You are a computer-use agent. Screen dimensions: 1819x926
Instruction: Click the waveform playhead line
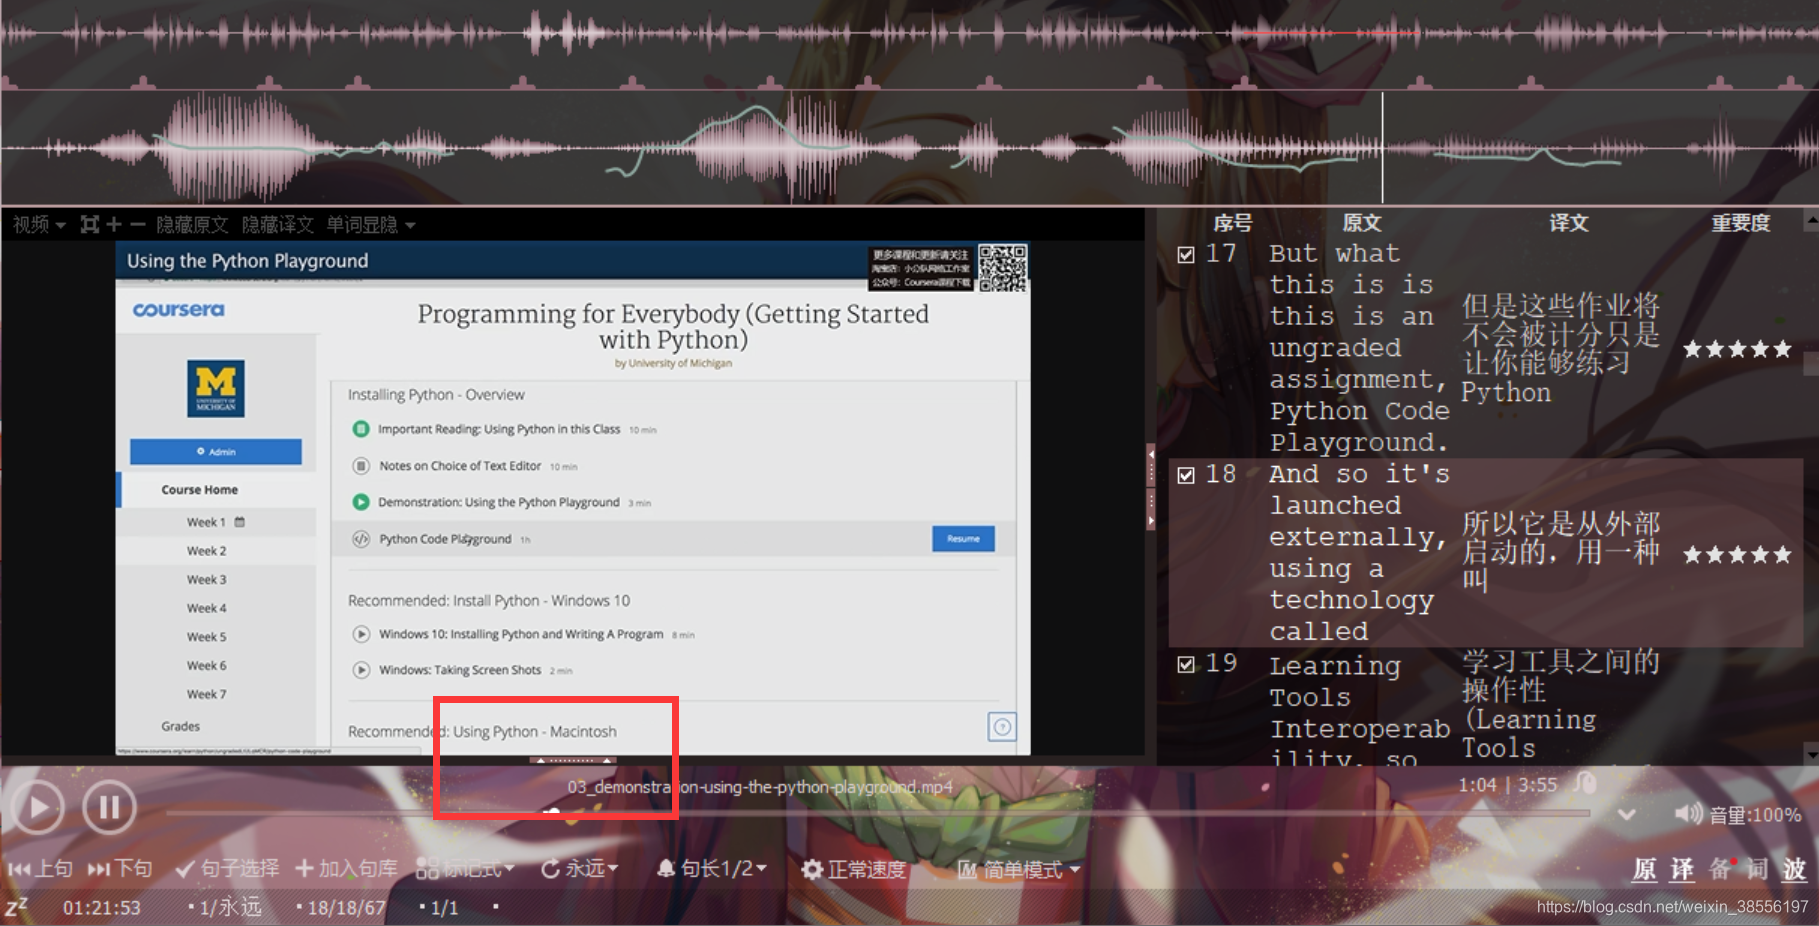(x=1382, y=147)
